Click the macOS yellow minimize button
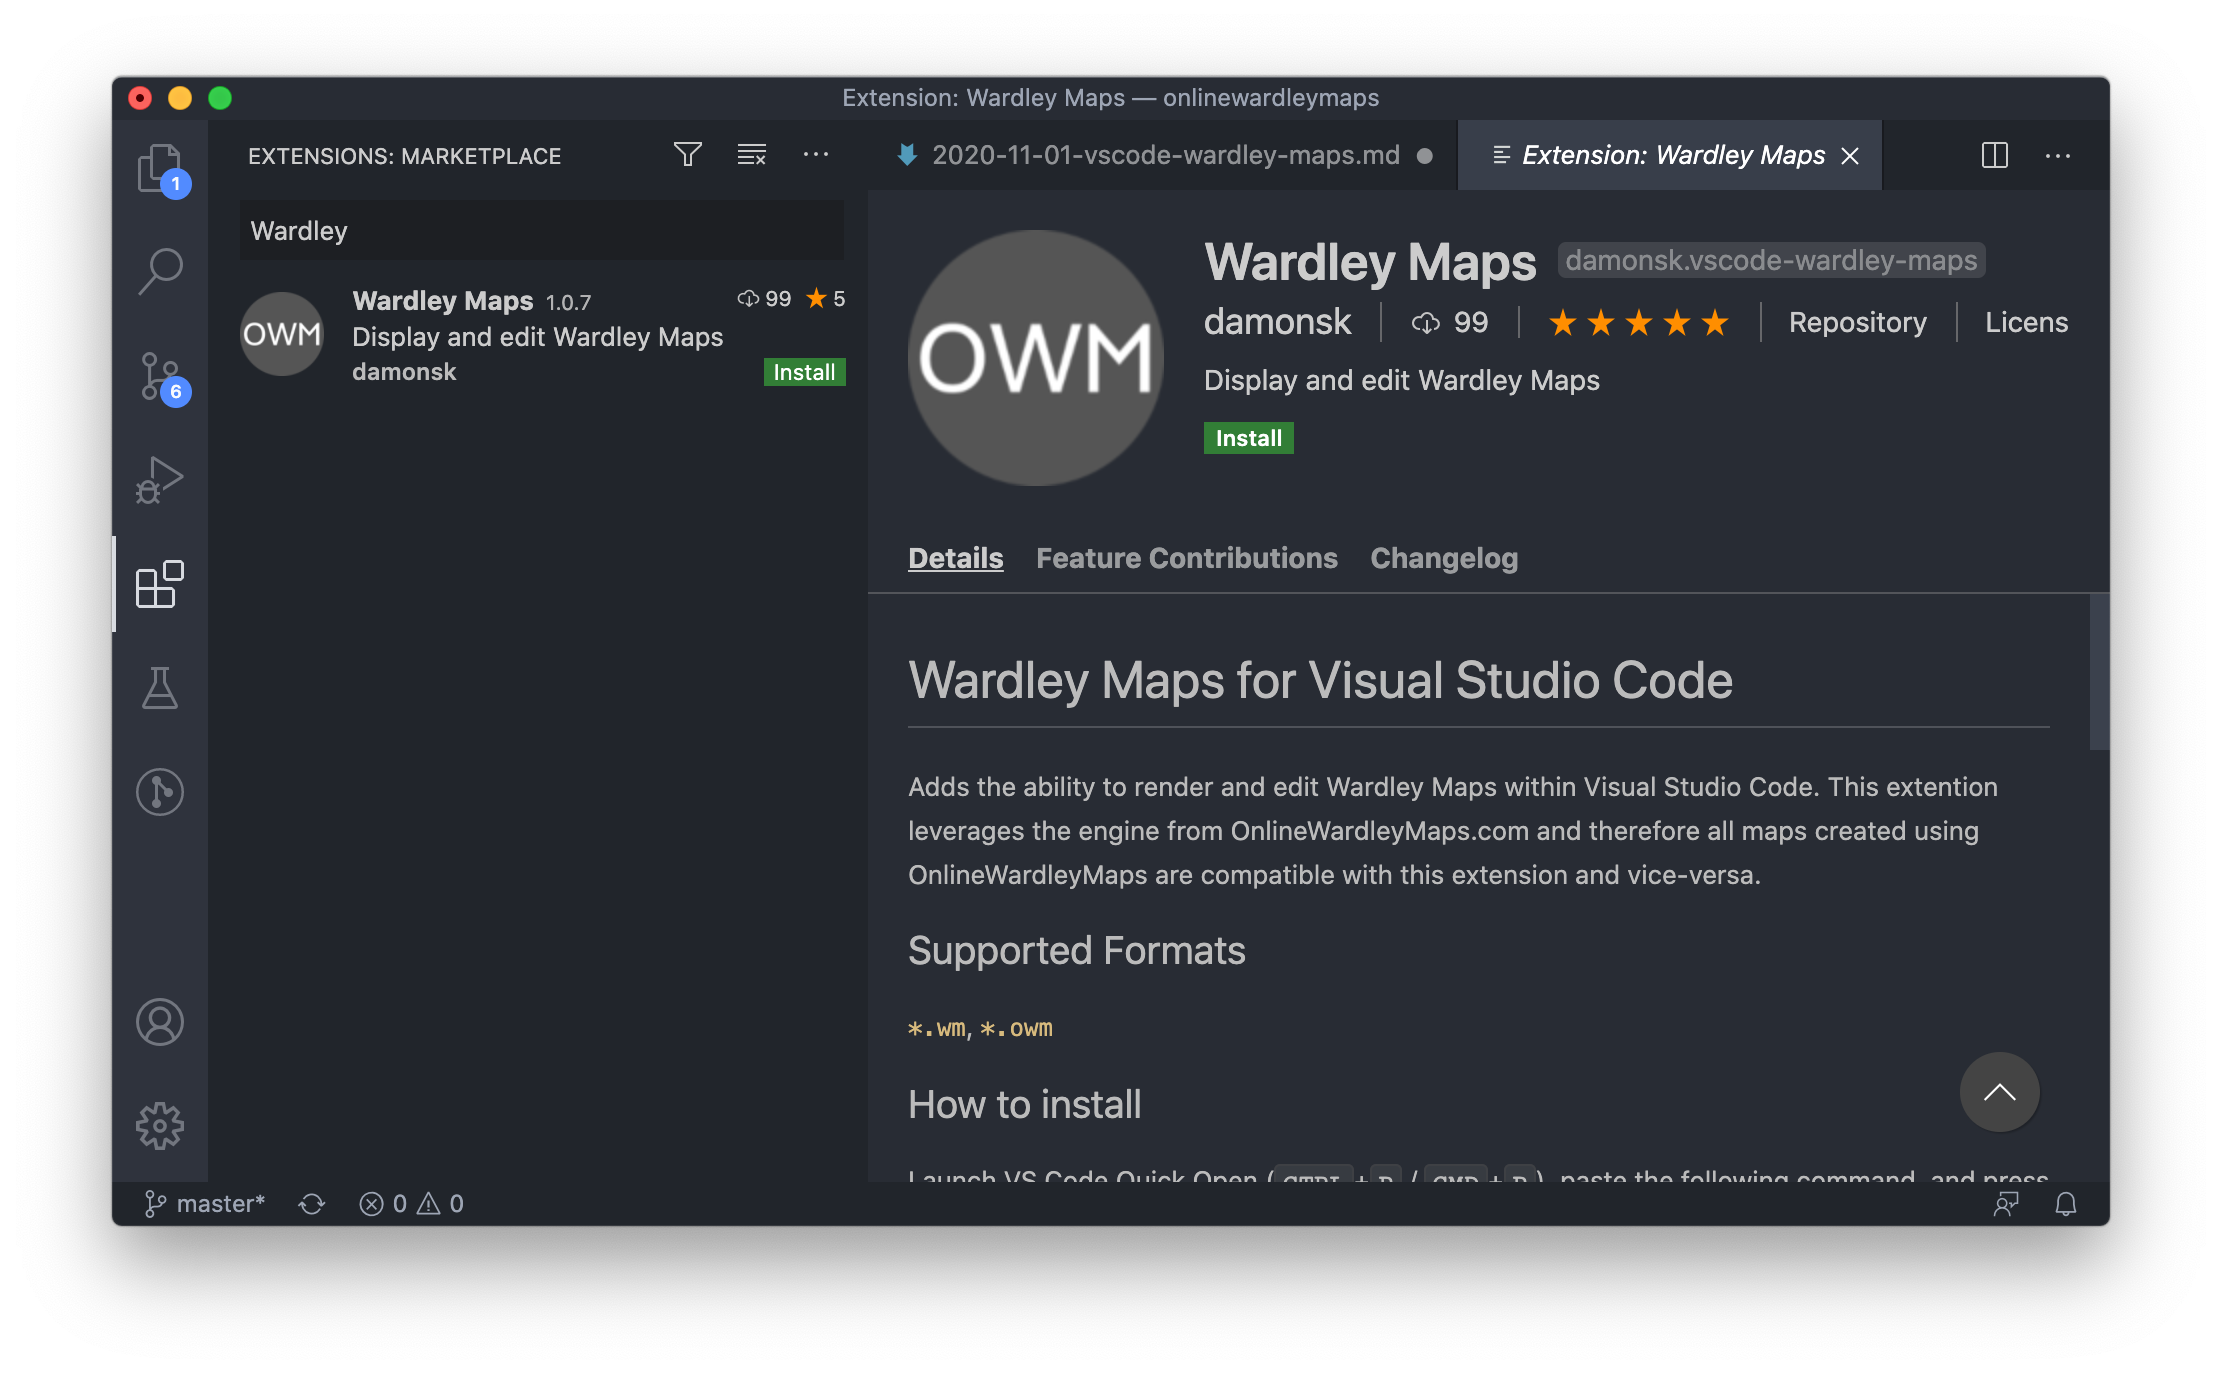Viewport: 2222px width, 1374px height. [x=180, y=98]
